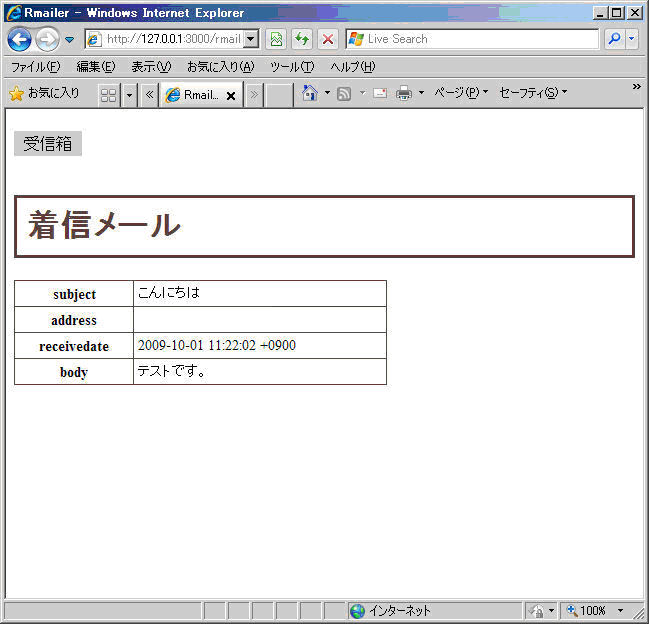The image size is (649, 624).
Task: Stop loading with the red X icon
Action: click(328, 39)
